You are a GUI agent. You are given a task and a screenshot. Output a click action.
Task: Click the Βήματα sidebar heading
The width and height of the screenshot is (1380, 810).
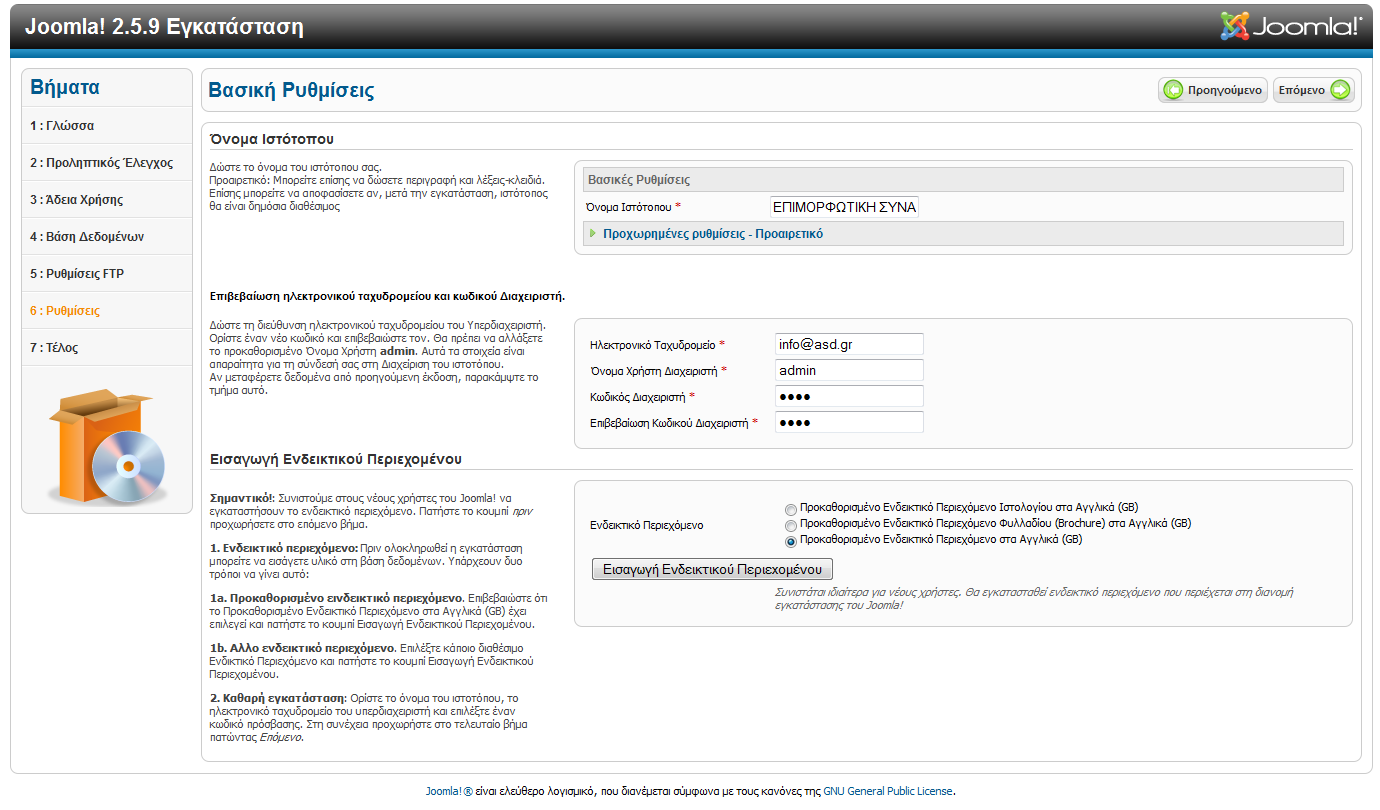click(65, 87)
